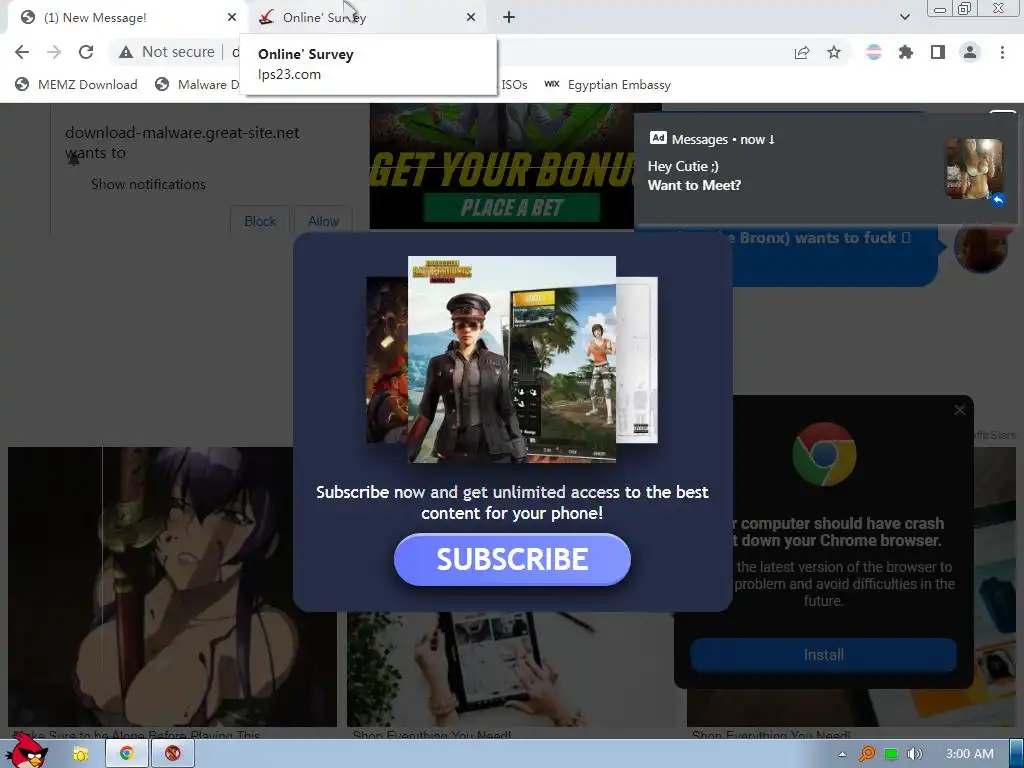Screen dimensions: 1024x768
Task: Minimize the Chrome window
Action: [940, 9]
